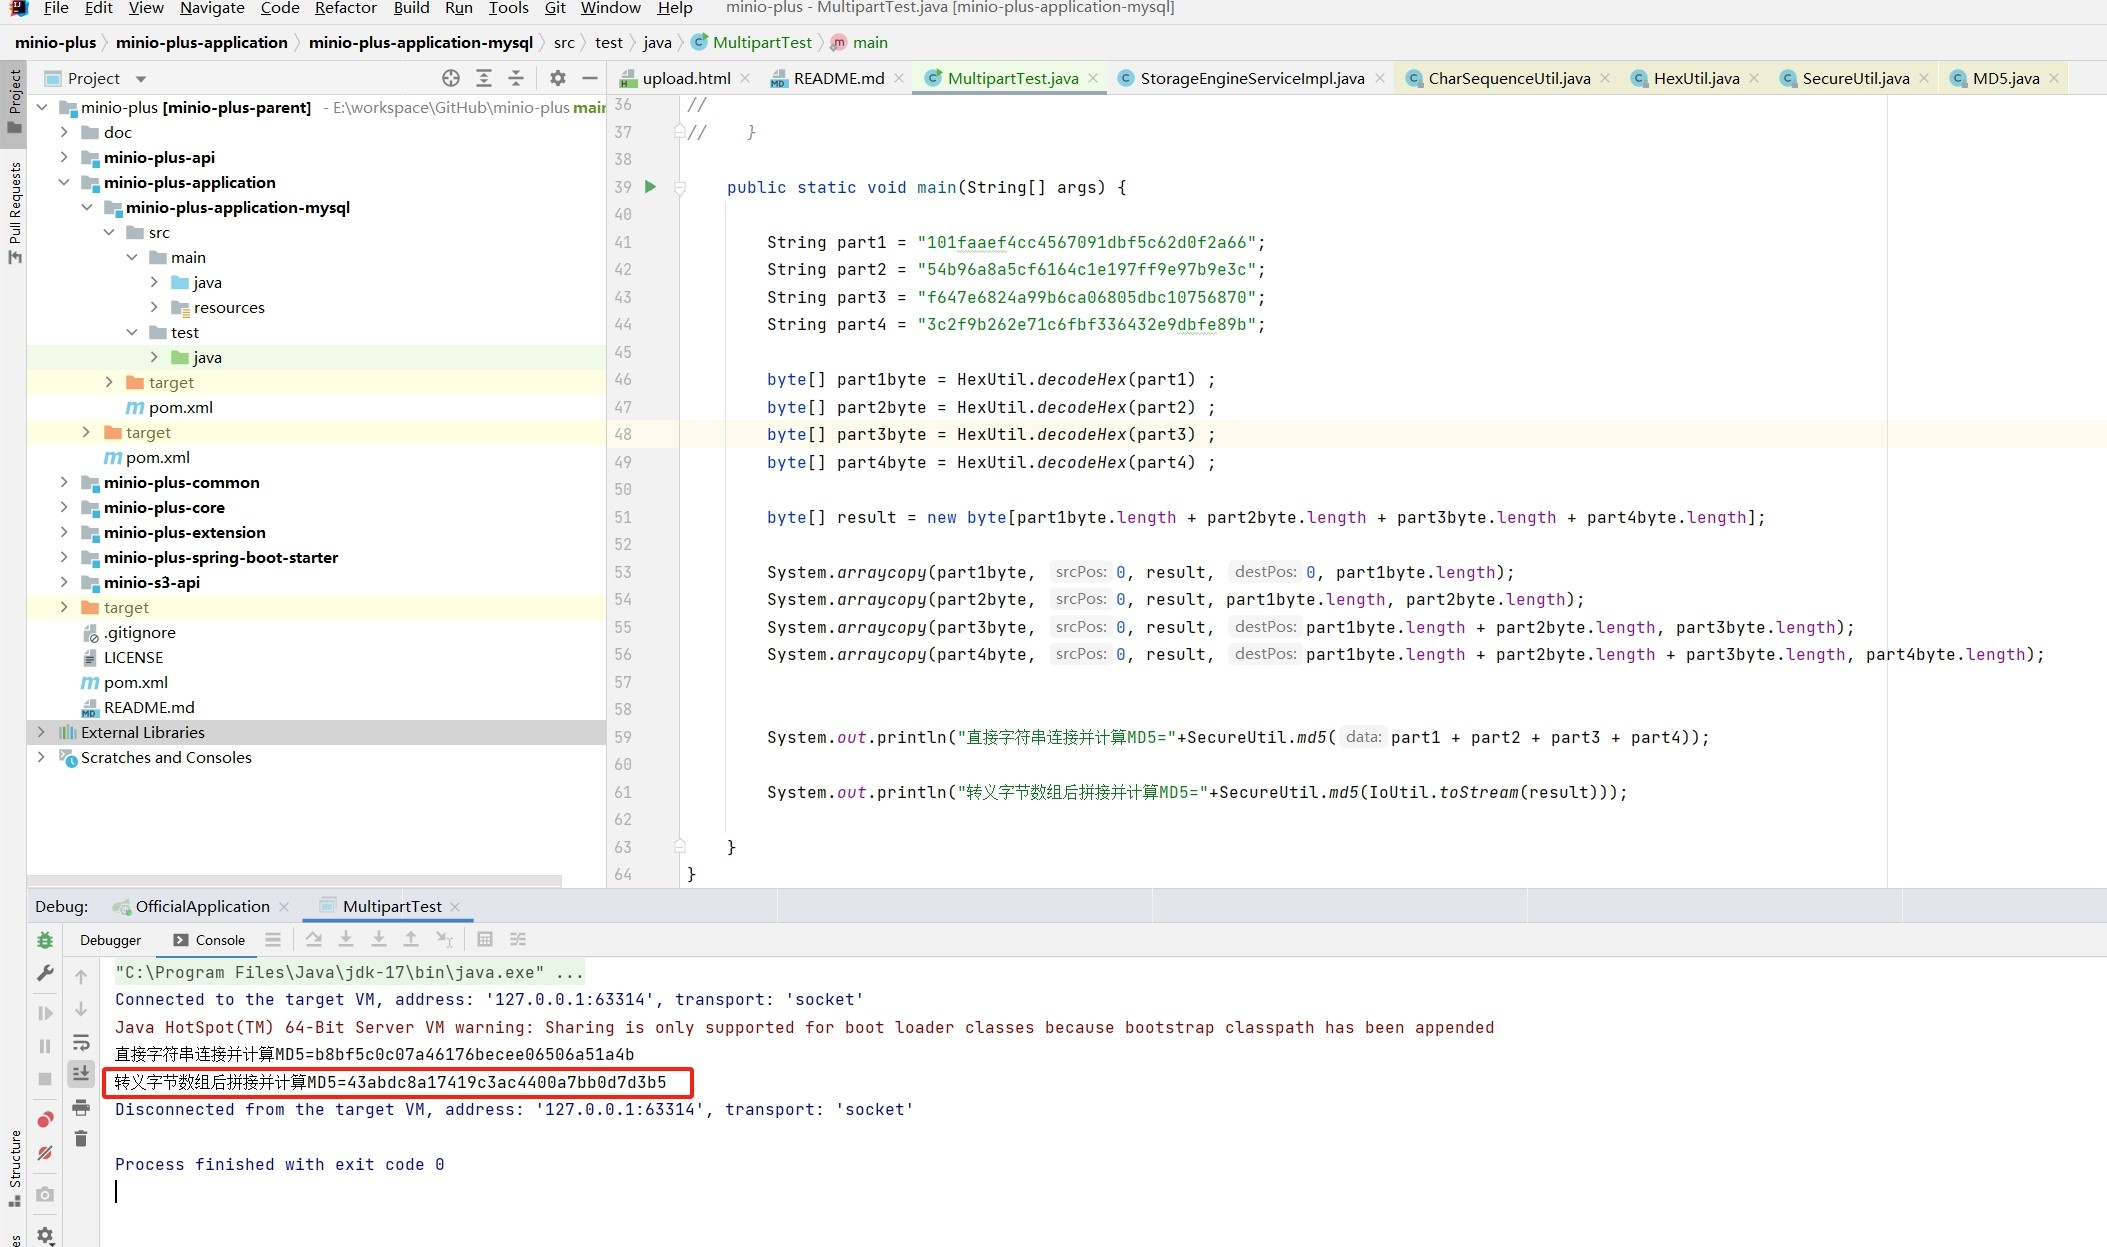Click Collapse All icon in Project panel
The width and height of the screenshot is (2107, 1247).
pos(516,78)
